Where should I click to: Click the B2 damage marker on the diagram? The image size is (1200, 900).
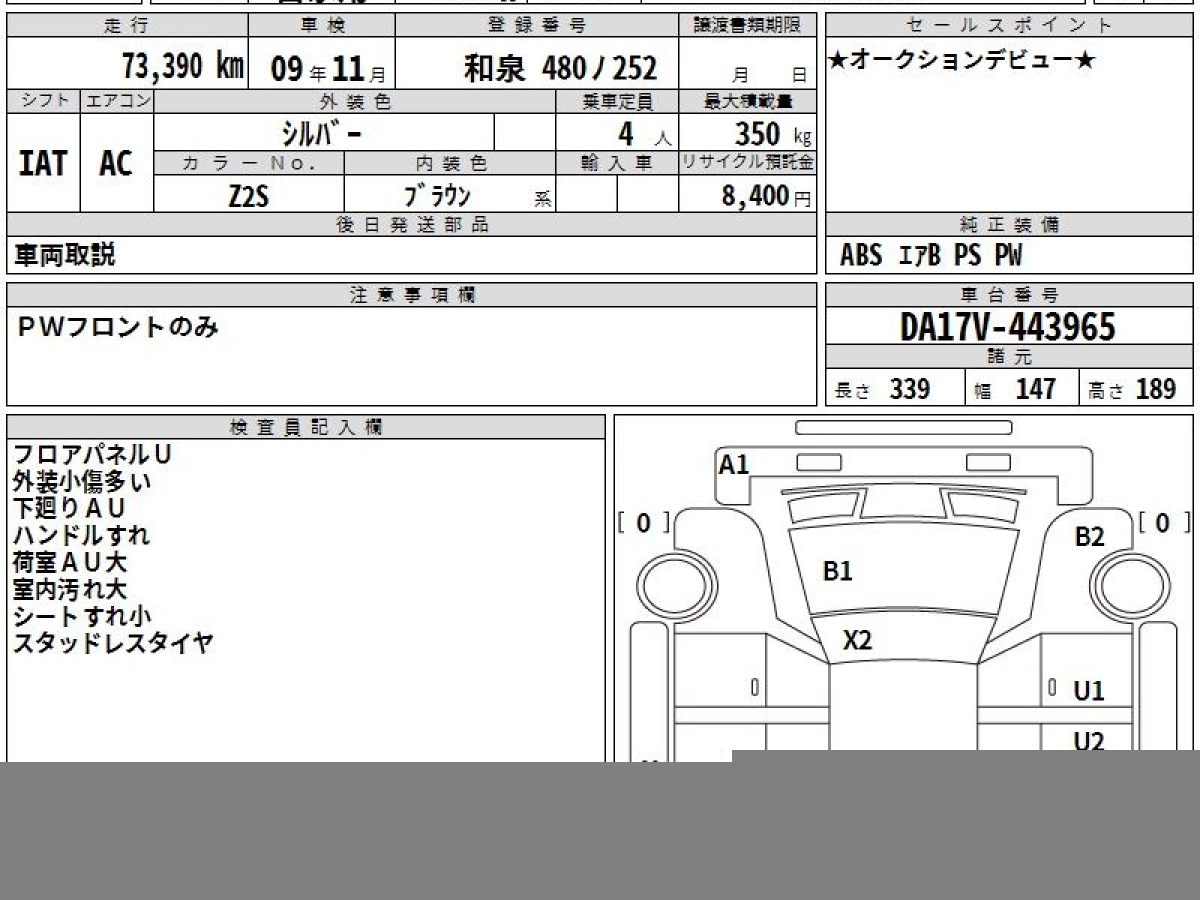[x=1089, y=537]
